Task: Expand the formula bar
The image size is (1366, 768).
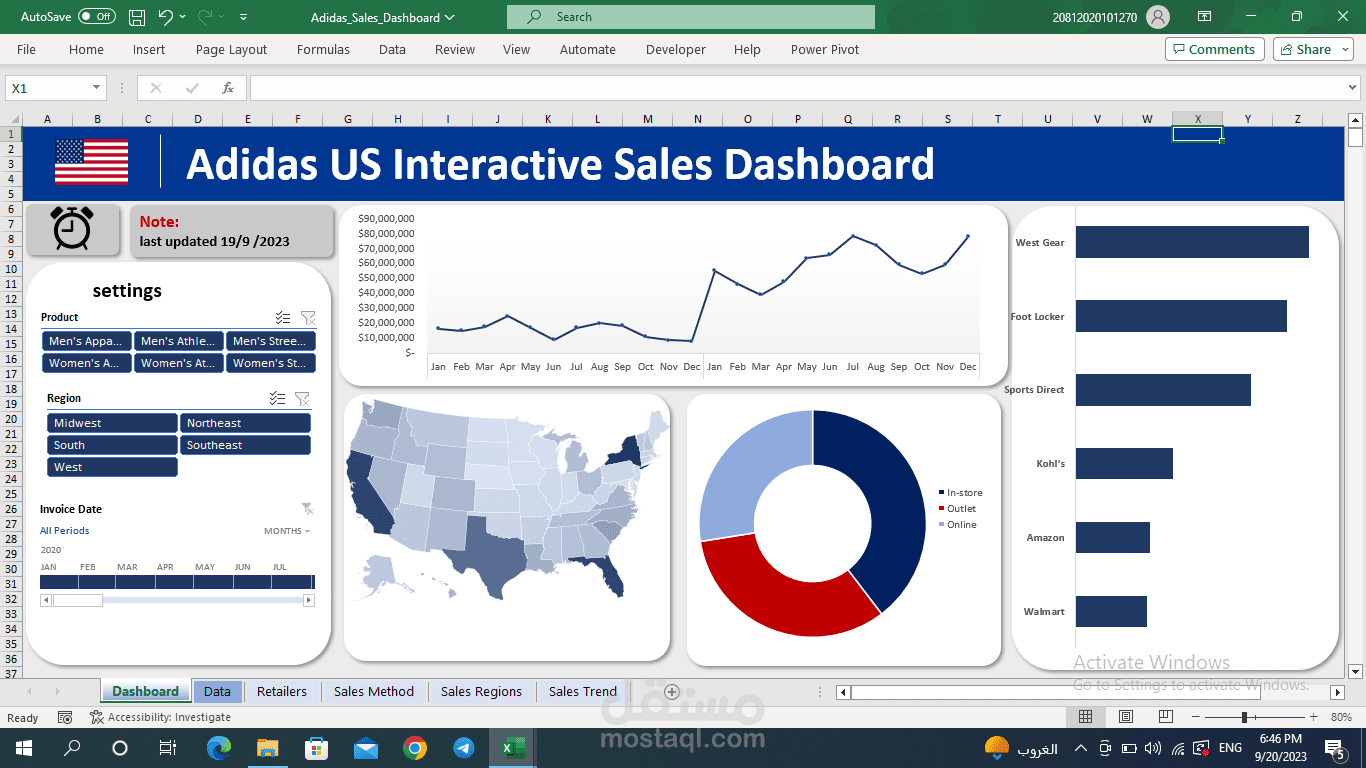Action: (1353, 88)
